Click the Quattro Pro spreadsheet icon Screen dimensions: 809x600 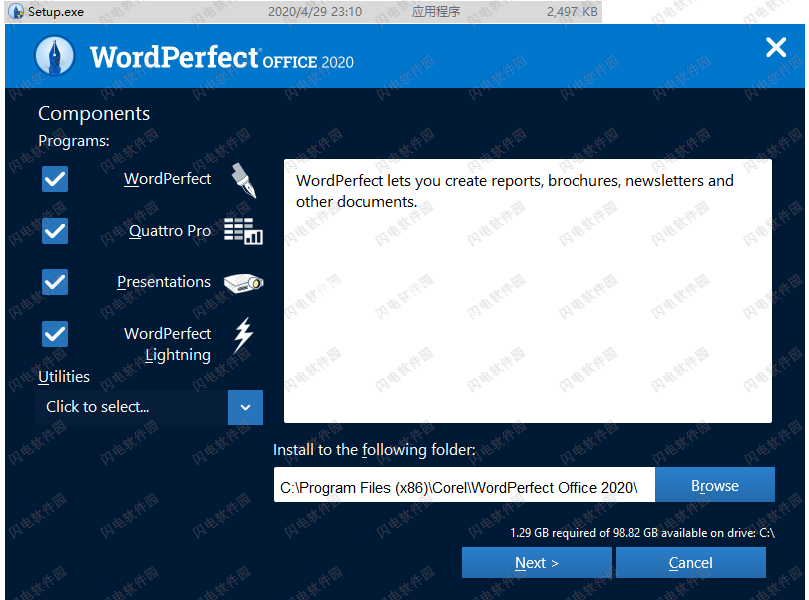point(244,231)
